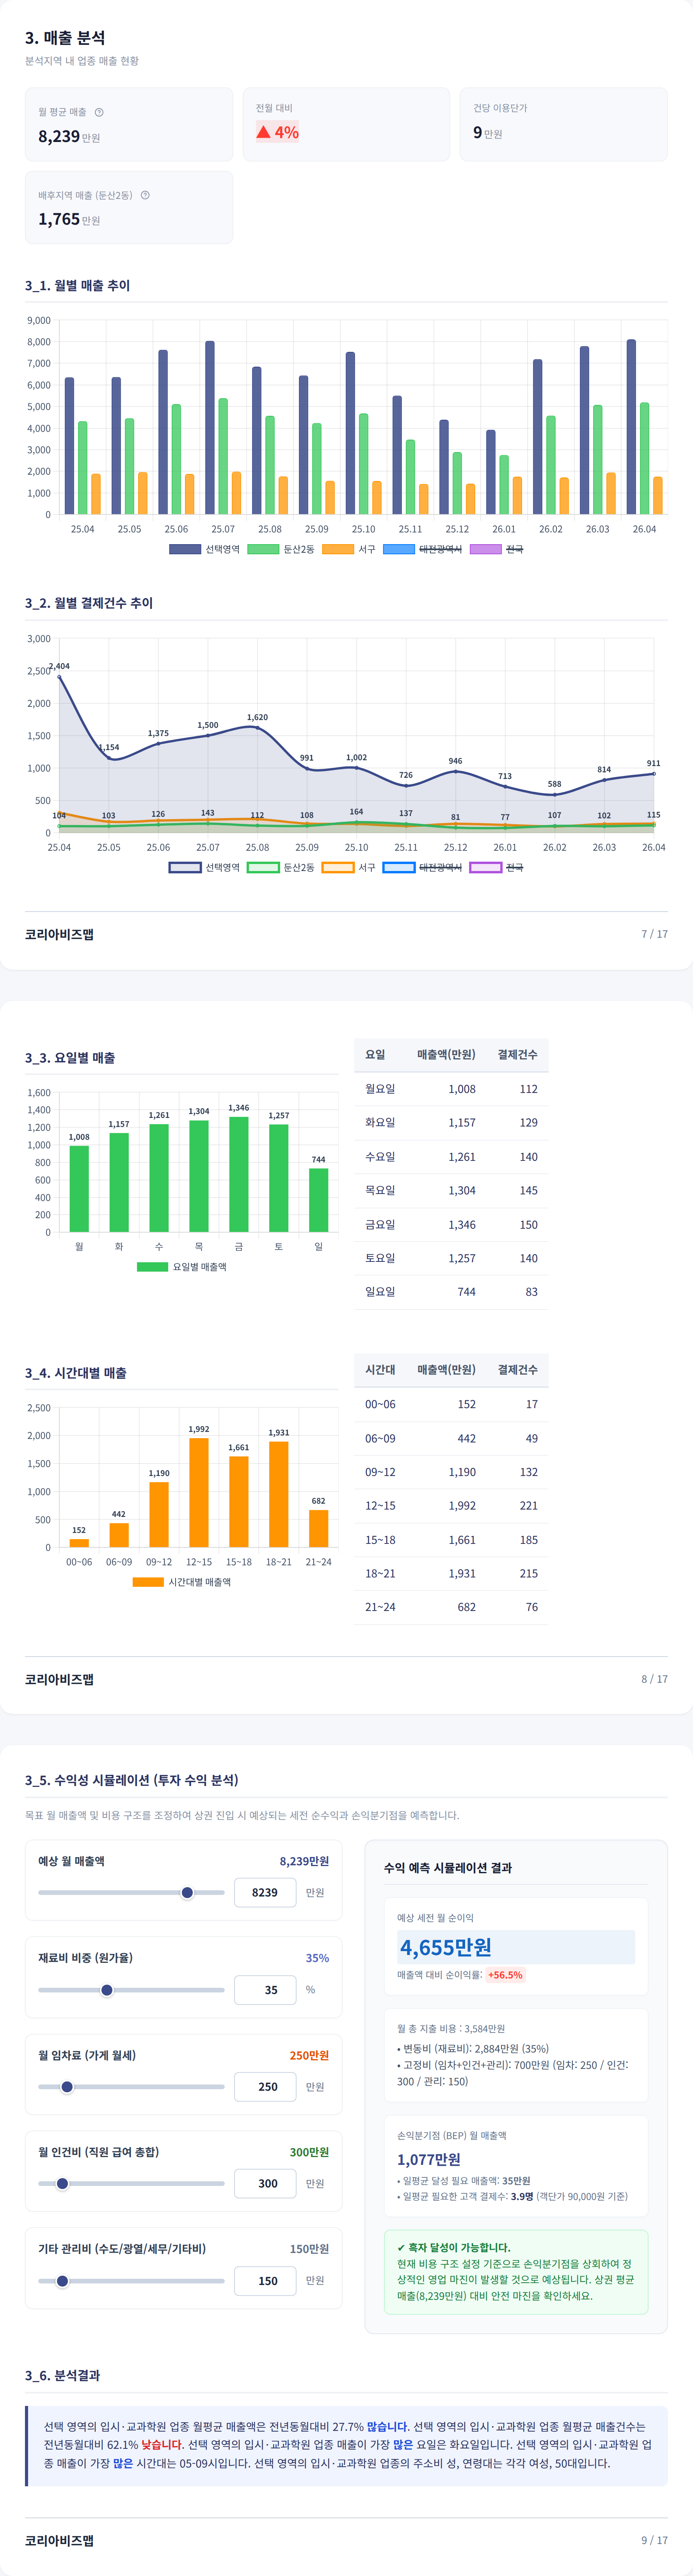
Task: Adjust the 예상 월 매출액 slider
Action: (x=131, y=1892)
